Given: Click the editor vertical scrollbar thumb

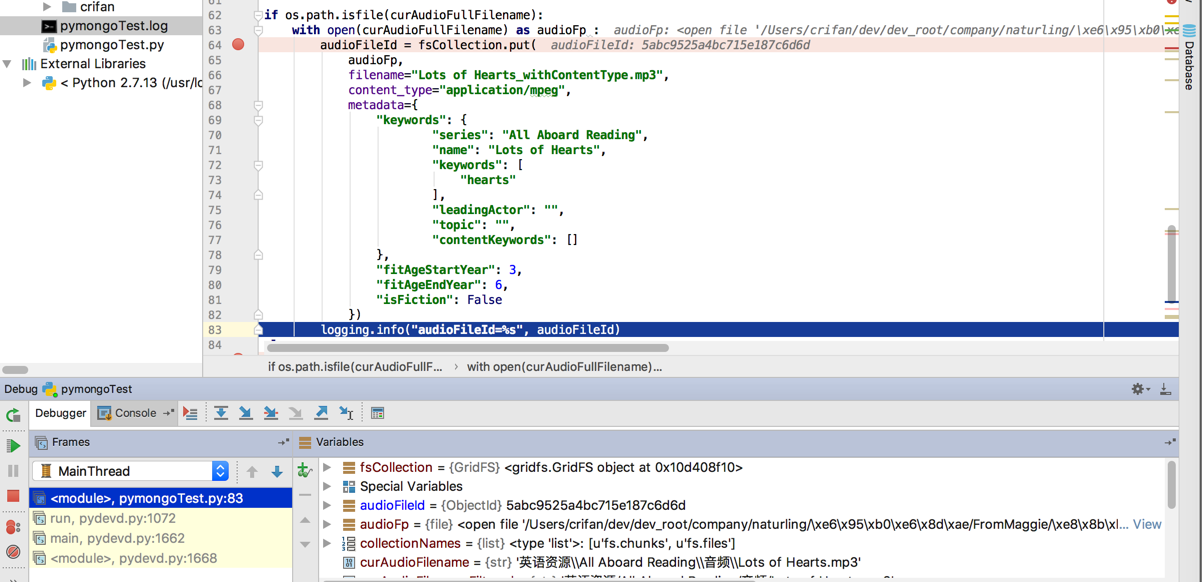Looking at the screenshot, I should pyautogui.click(x=1171, y=264).
